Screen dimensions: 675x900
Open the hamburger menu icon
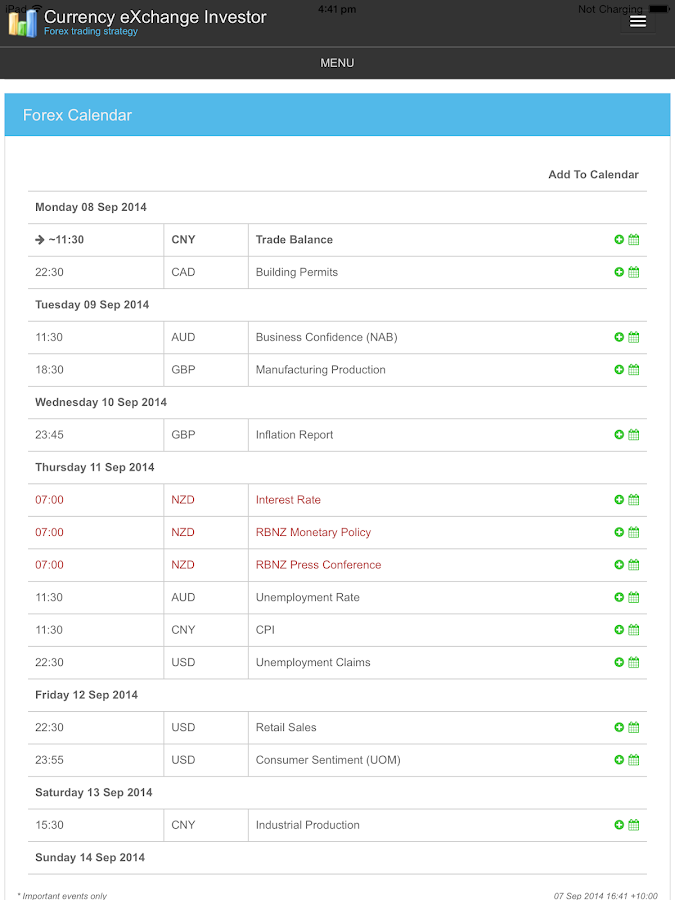click(x=638, y=21)
